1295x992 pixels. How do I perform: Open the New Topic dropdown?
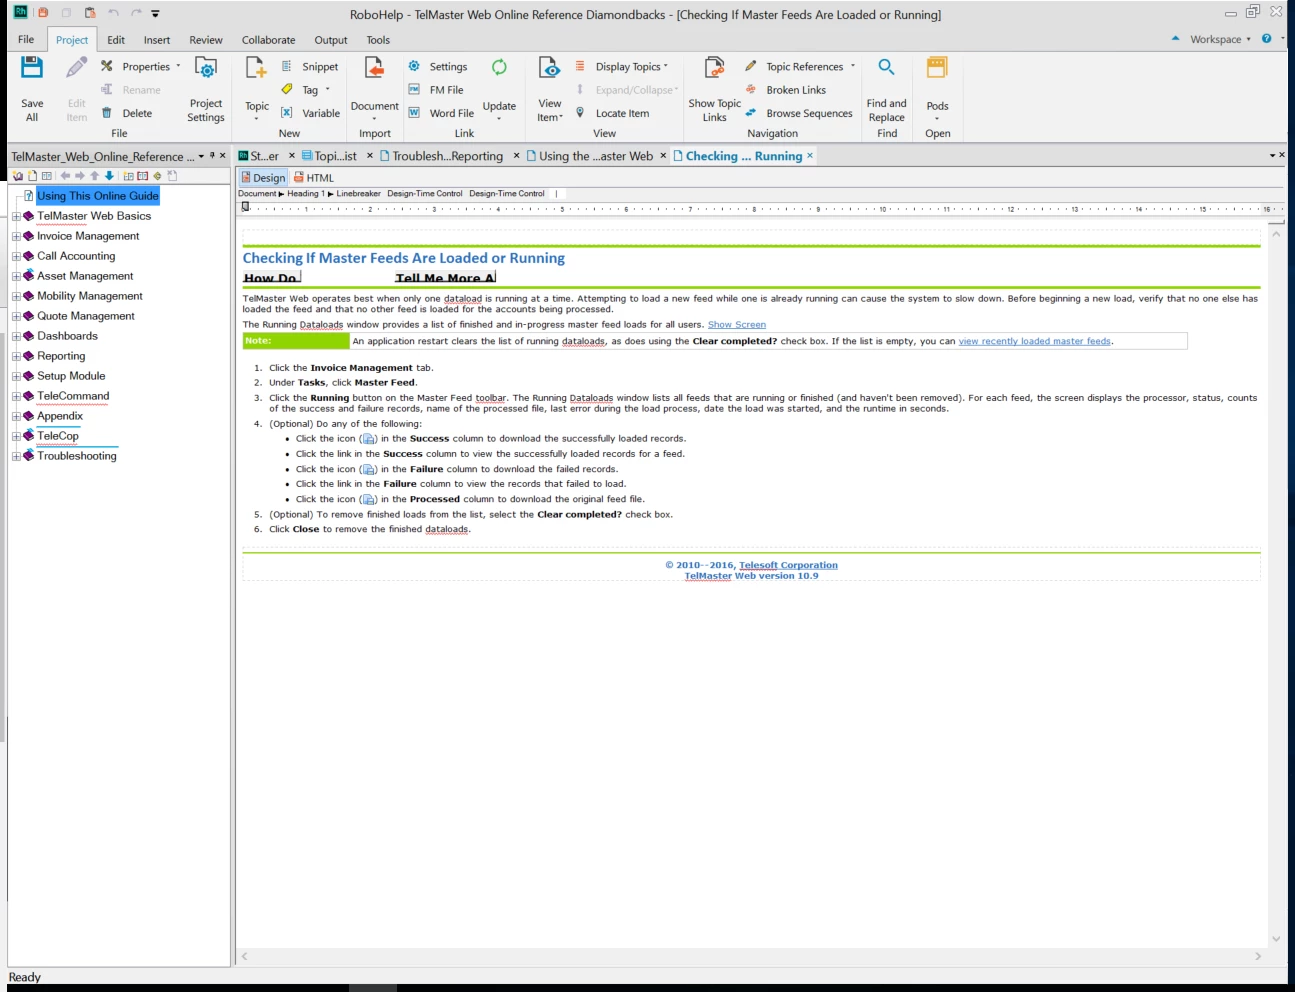point(257,119)
